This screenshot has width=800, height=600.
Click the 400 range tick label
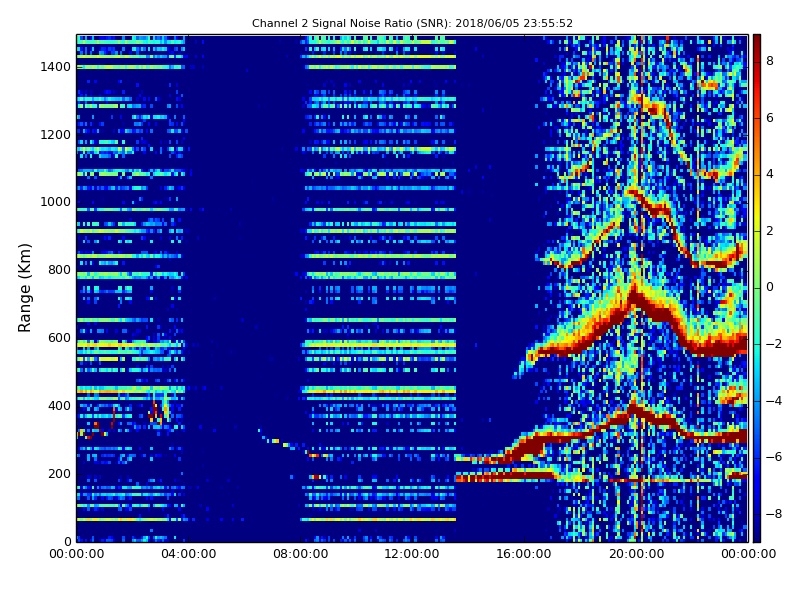tap(59, 406)
